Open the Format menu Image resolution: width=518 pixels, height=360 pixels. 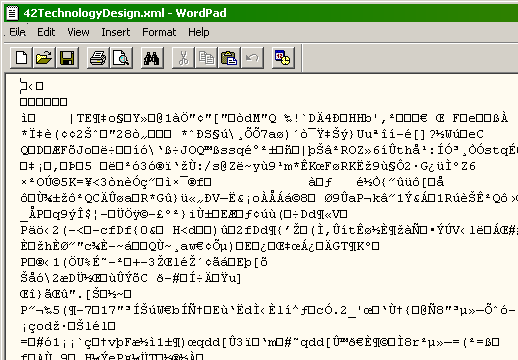pos(159,32)
